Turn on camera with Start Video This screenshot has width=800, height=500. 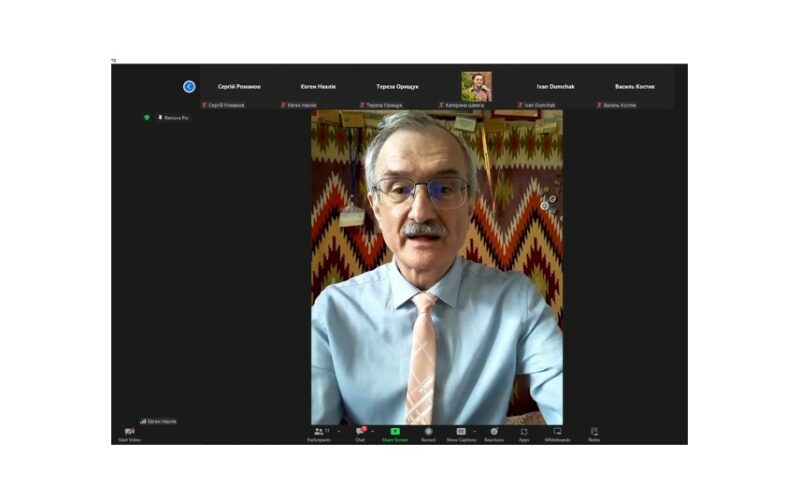[x=129, y=433]
